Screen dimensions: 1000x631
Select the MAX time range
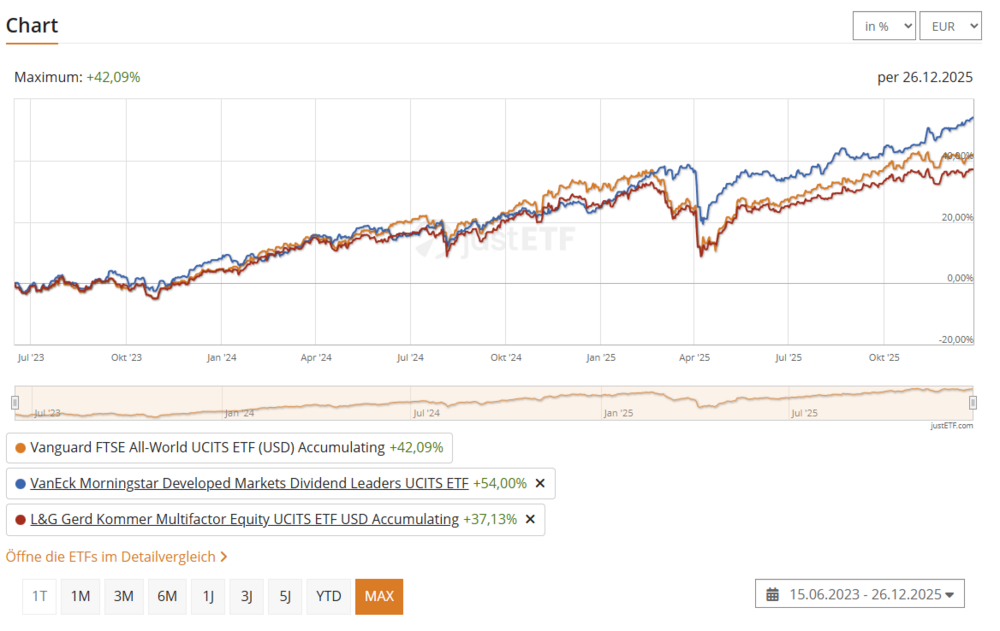(x=379, y=597)
